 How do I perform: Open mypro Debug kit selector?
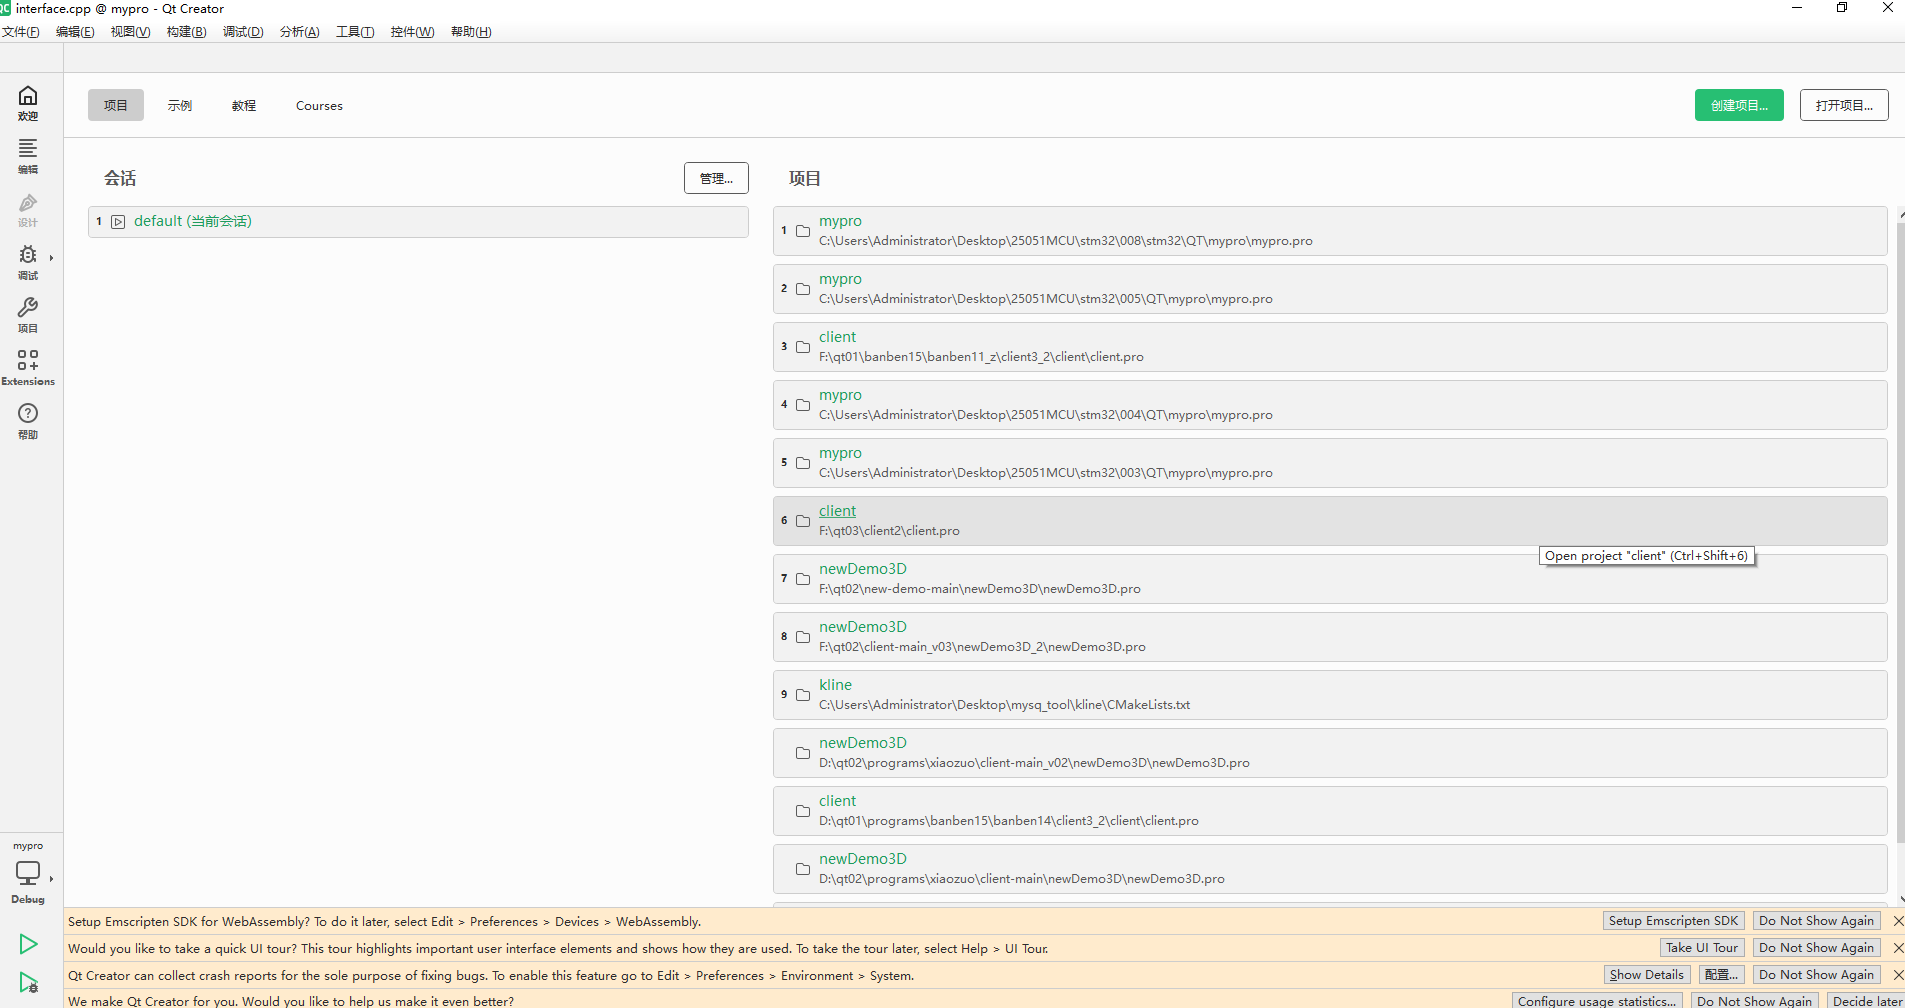point(28,873)
